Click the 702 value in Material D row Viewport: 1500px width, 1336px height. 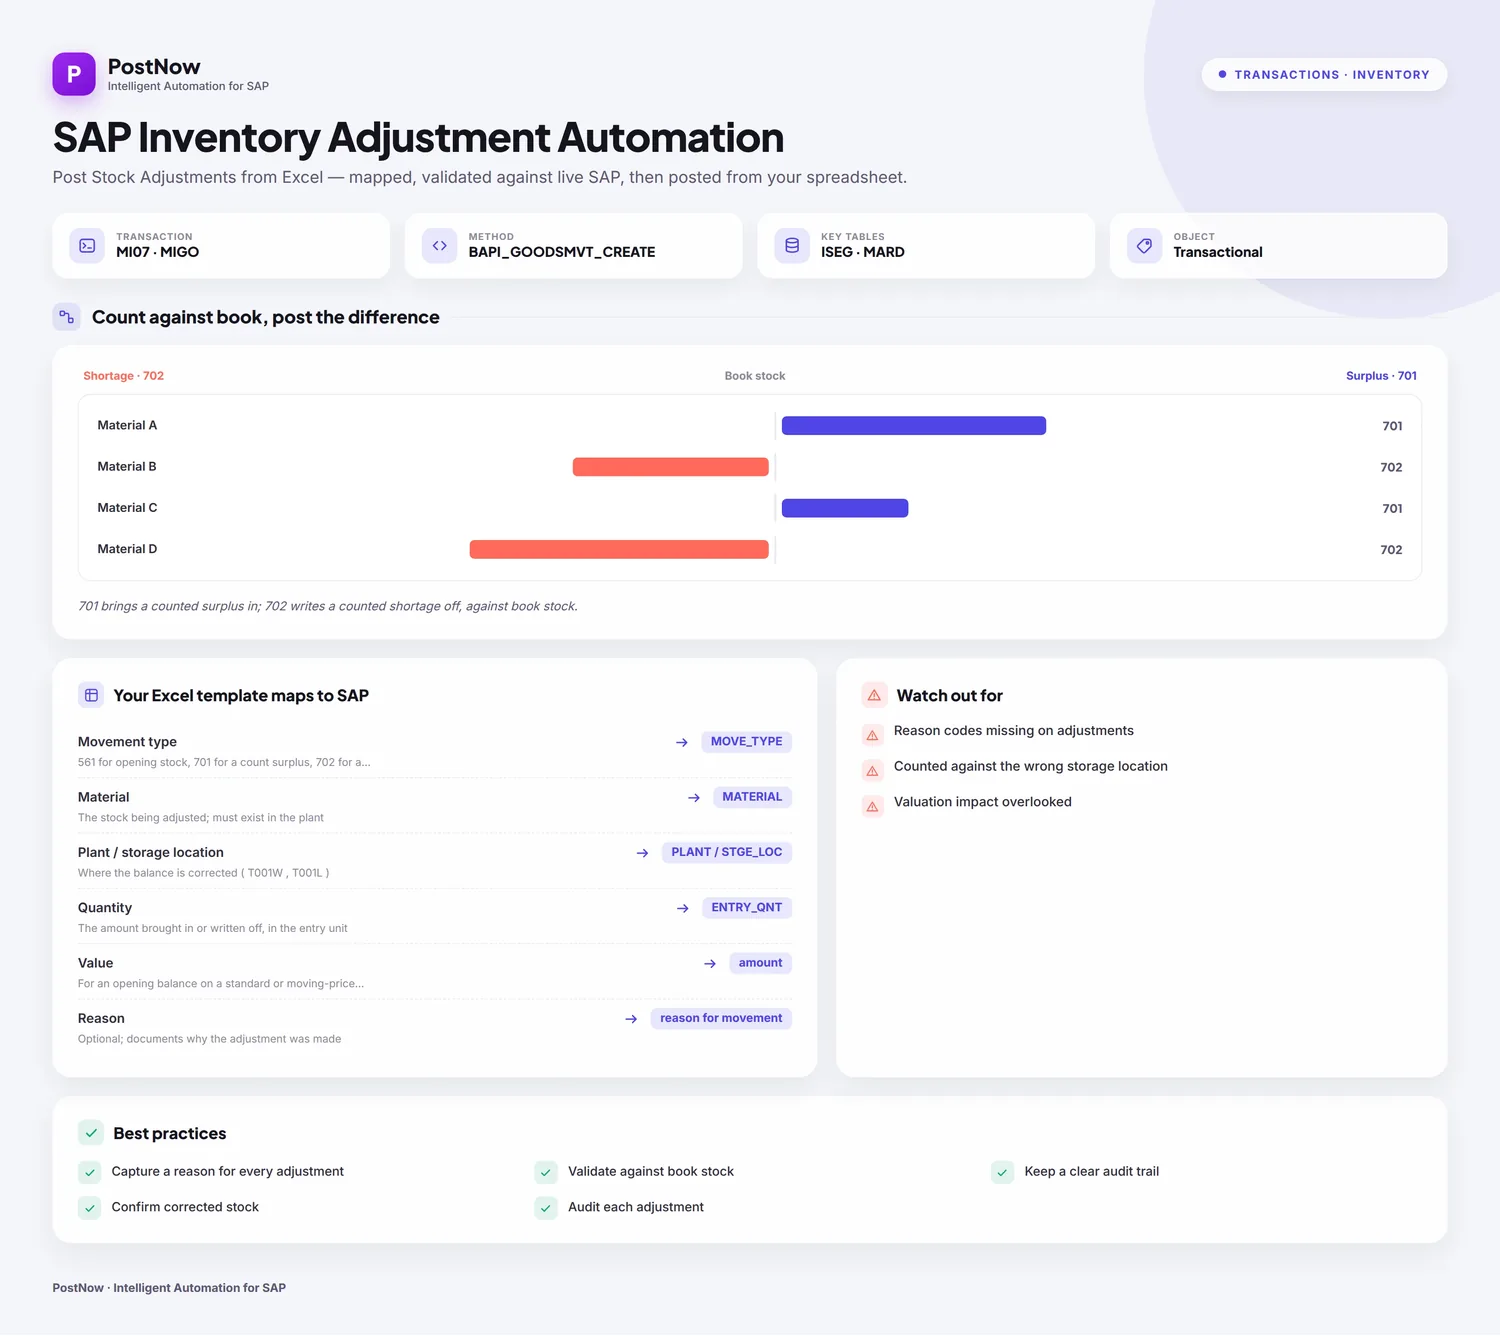1391,550
